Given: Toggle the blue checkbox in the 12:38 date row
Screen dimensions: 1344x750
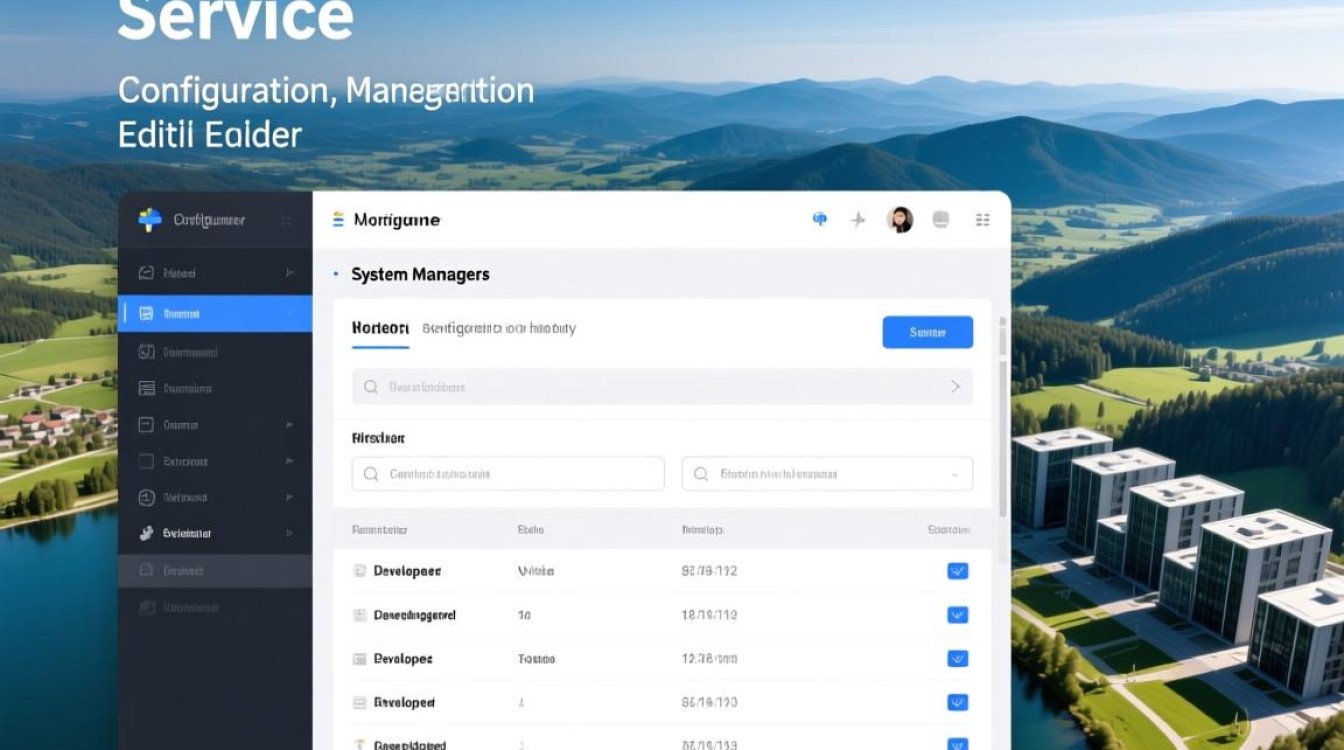Looking at the screenshot, I should (957, 659).
